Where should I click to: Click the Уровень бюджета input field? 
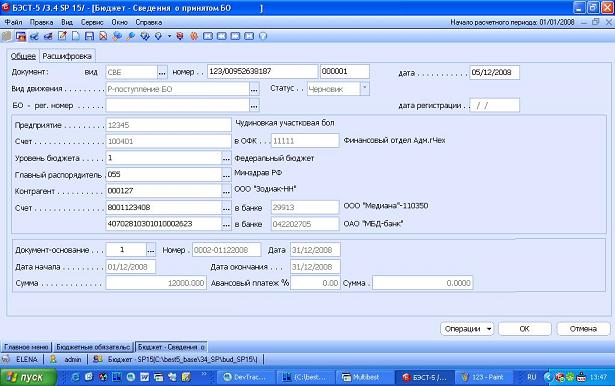pyautogui.click(x=164, y=158)
